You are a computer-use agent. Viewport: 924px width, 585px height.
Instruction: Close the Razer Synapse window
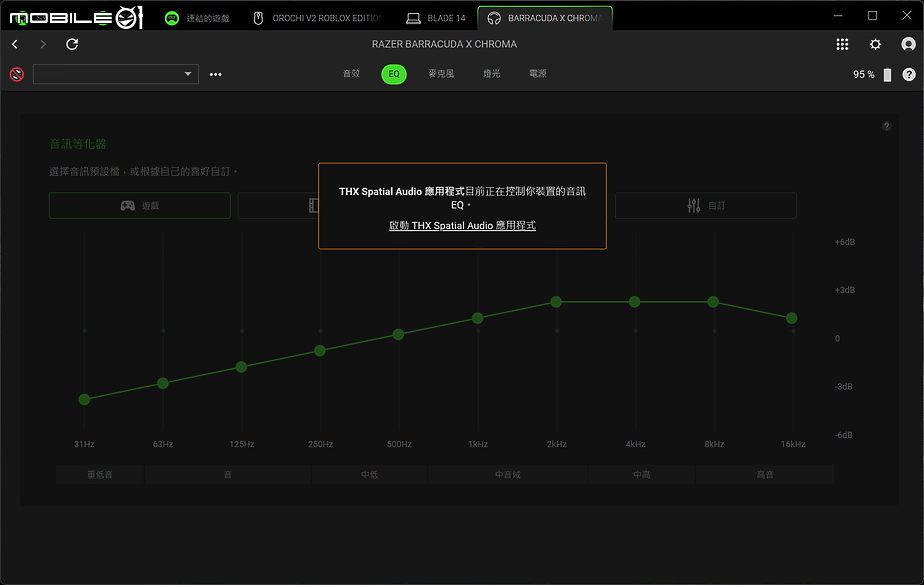click(x=907, y=16)
